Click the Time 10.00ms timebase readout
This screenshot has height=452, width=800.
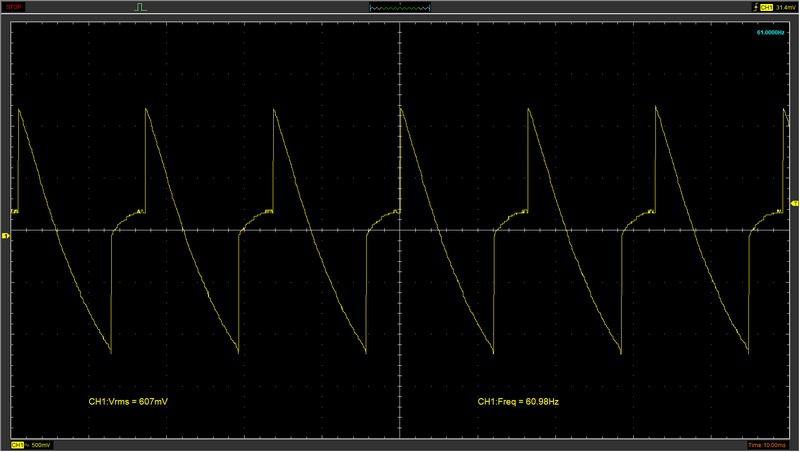tap(767, 445)
